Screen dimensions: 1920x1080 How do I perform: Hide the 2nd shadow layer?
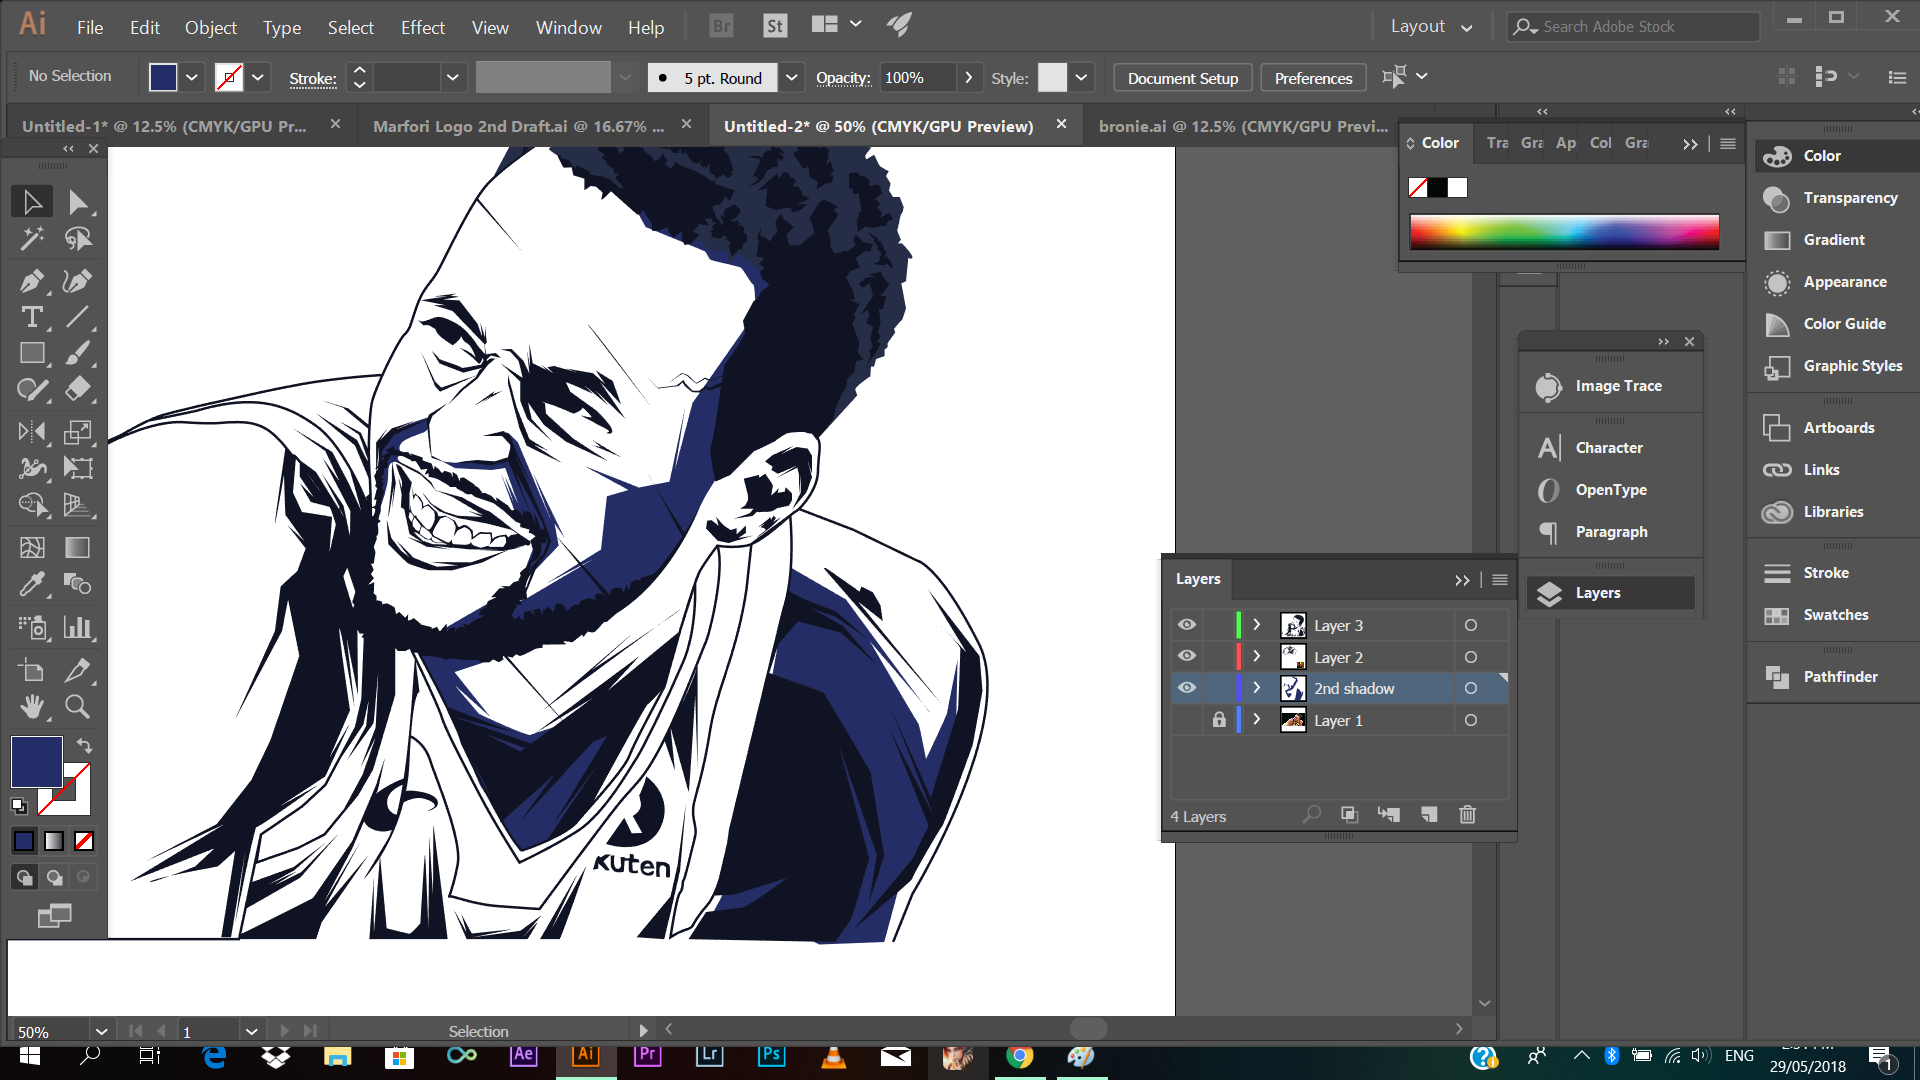(x=1187, y=688)
